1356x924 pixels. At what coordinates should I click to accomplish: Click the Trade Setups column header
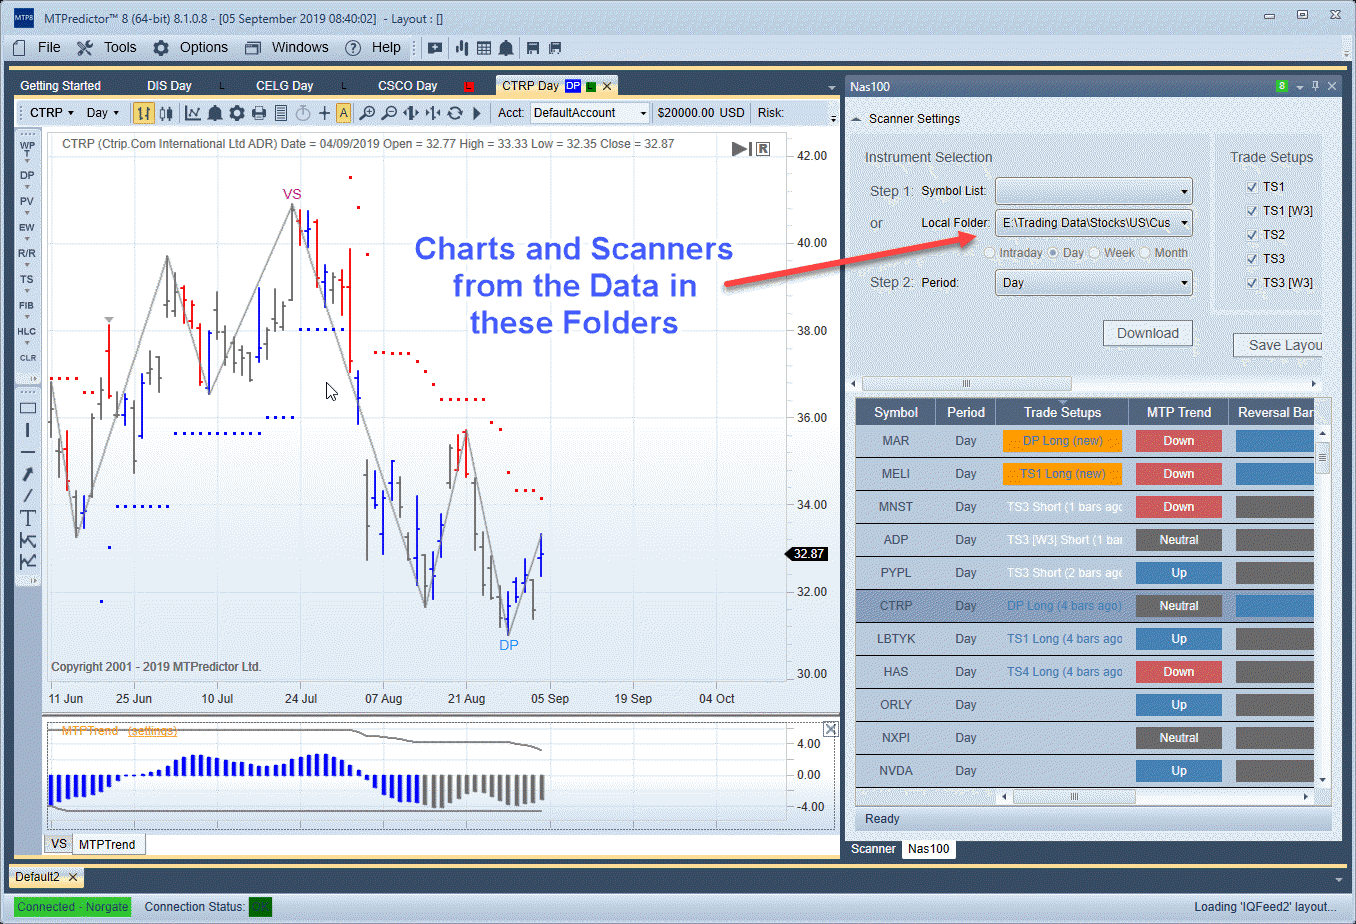click(1062, 412)
